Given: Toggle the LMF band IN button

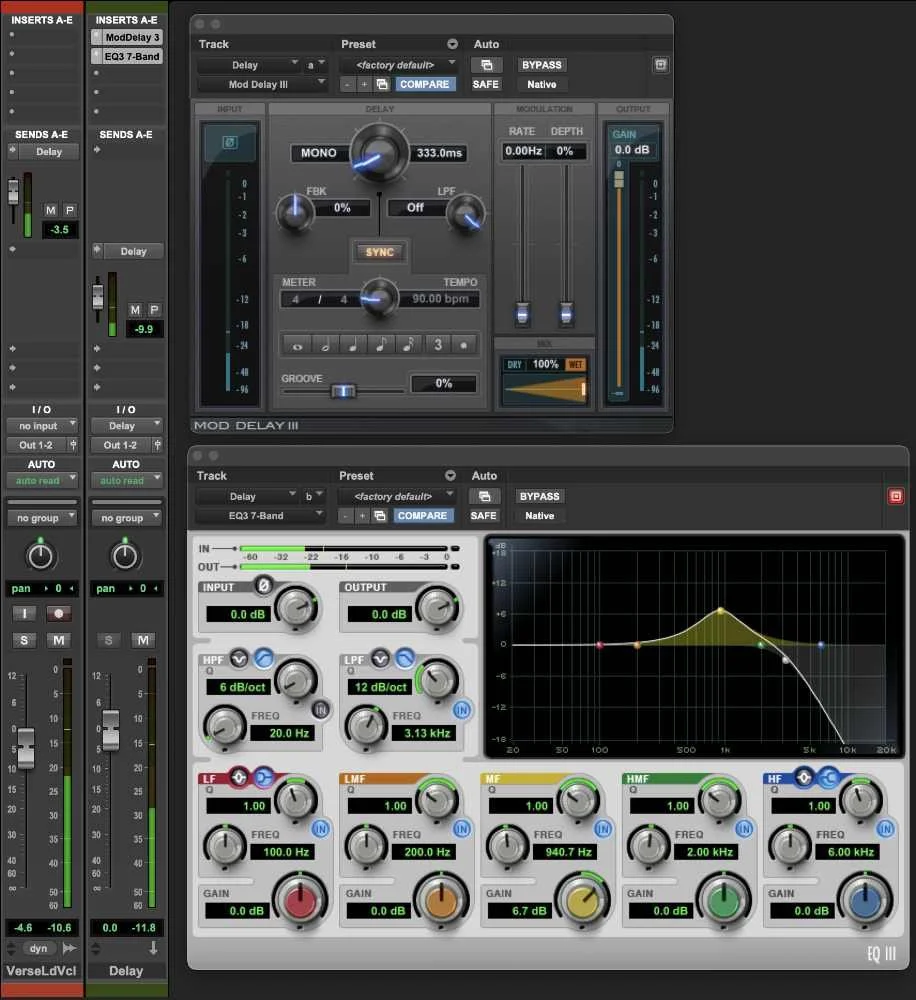Looking at the screenshot, I should [x=462, y=828].
